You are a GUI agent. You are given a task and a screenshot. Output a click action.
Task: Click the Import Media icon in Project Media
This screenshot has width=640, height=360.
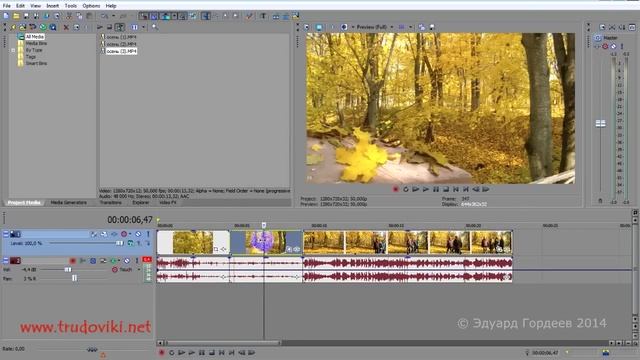coord(22,27)
